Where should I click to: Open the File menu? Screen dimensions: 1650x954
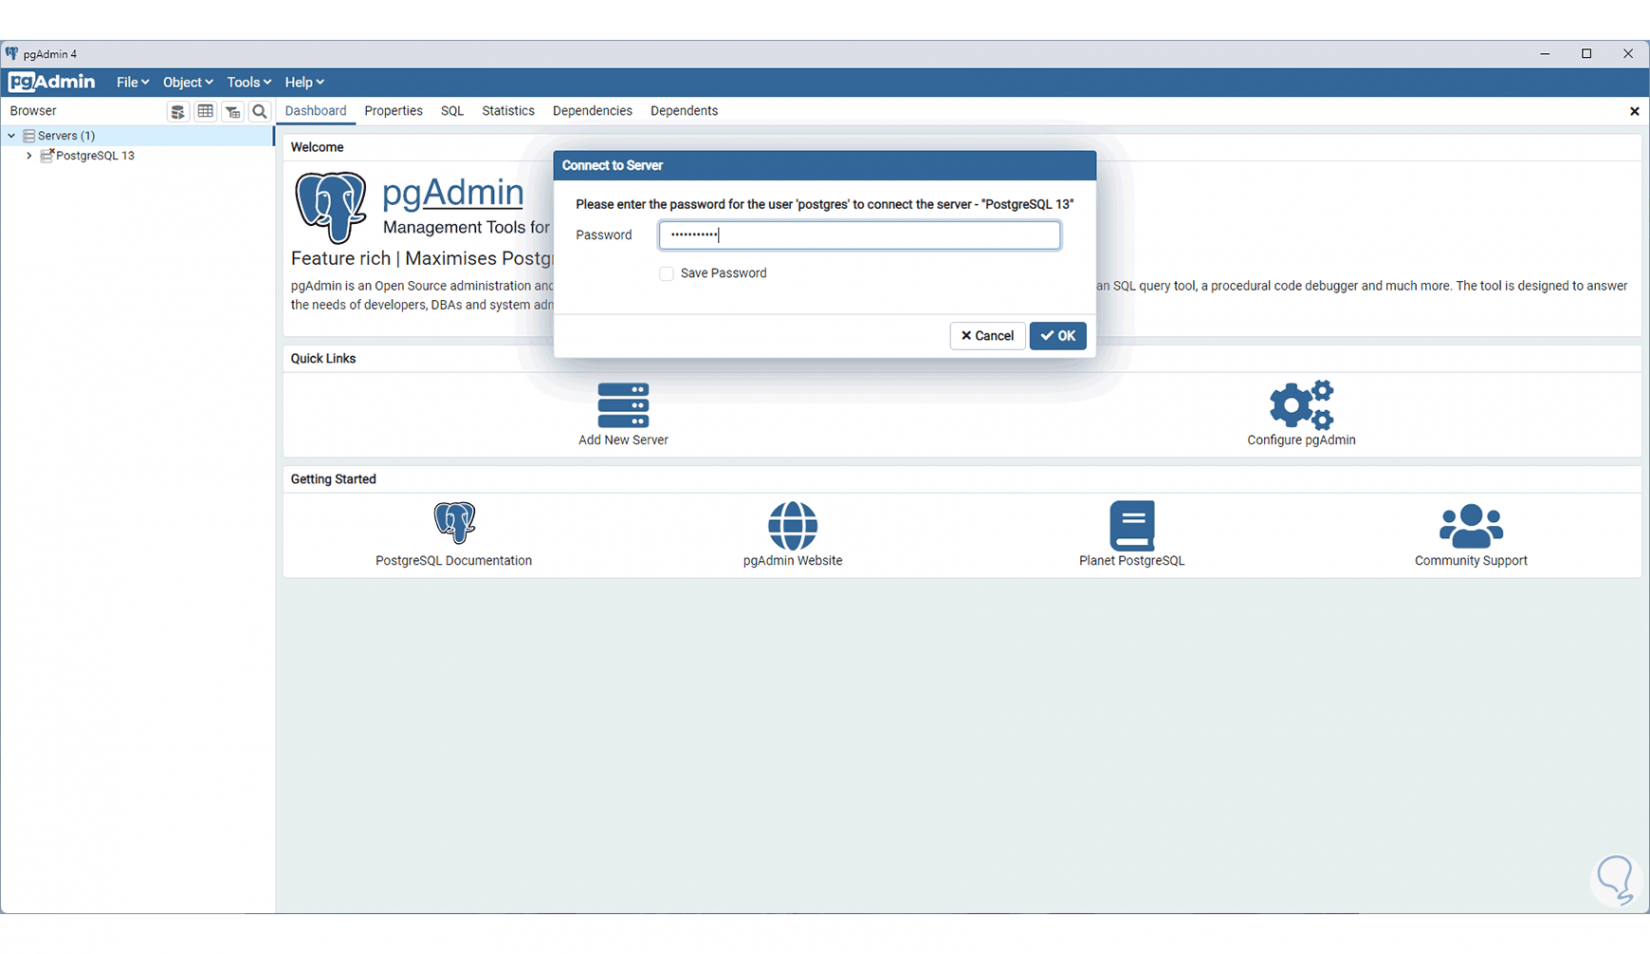(x=133, y=82)
